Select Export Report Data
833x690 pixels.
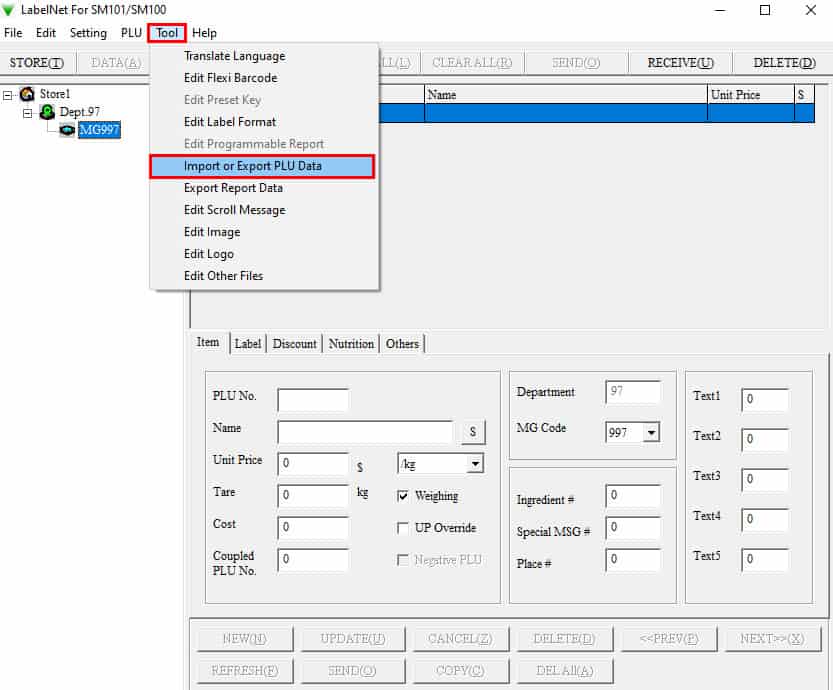265,188
